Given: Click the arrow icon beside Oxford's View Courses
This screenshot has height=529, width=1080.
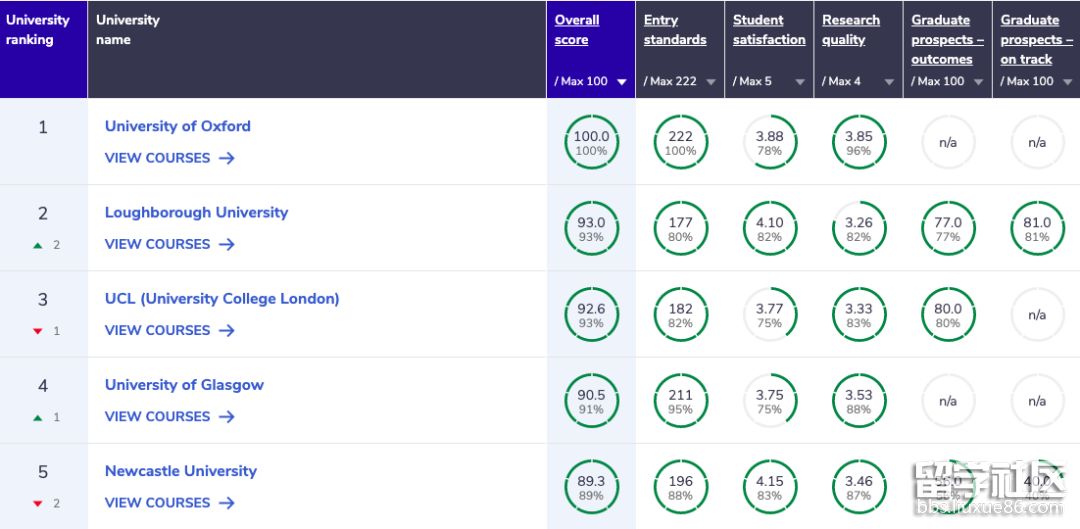Looking at the screenshot, I should (x=227, y=158).
